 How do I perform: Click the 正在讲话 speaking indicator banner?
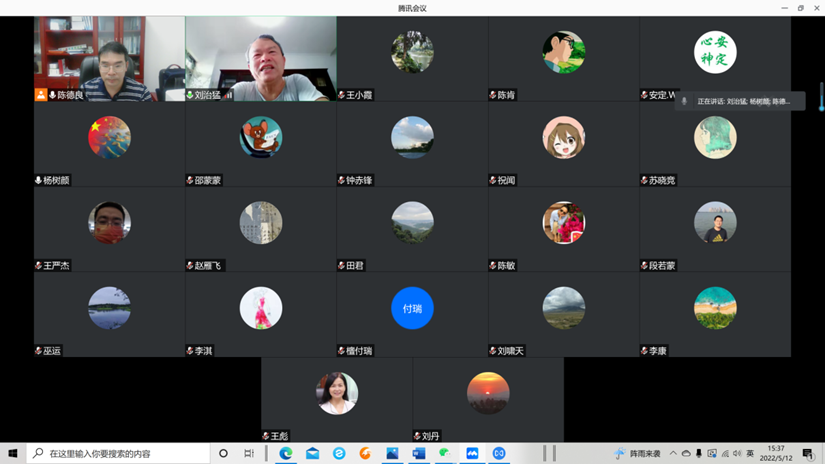pos(740,101)
